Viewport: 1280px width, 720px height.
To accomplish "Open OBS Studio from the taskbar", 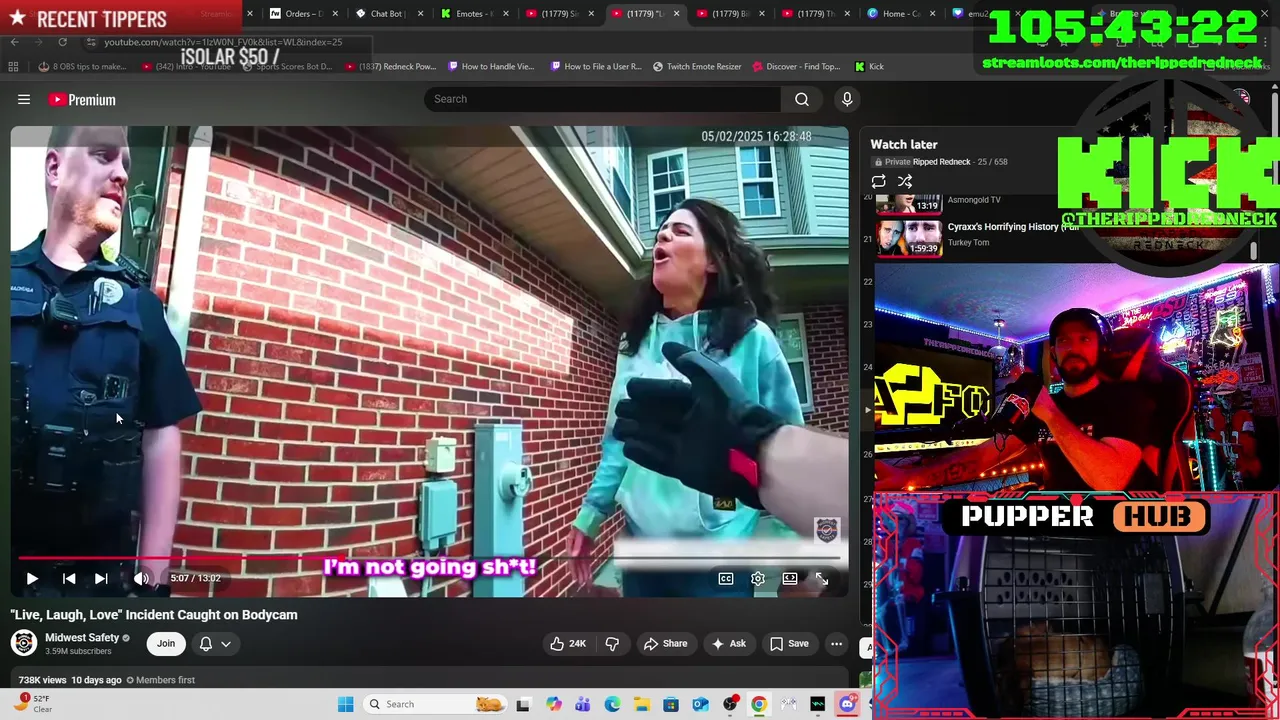I will [x=730, y=704].
